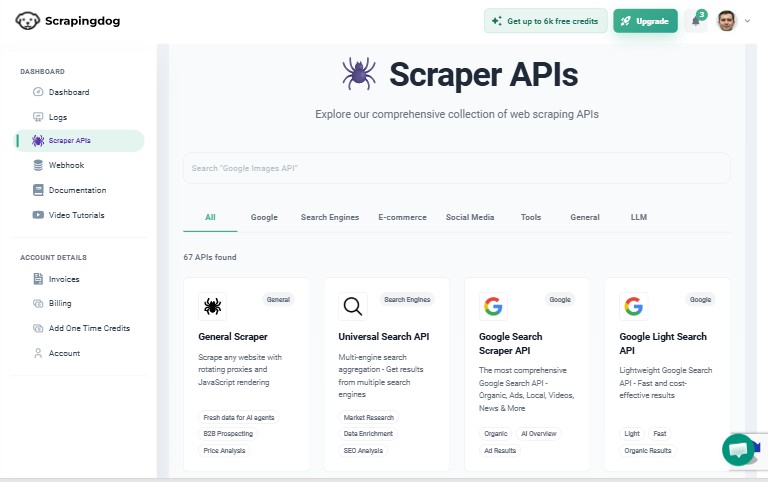This screenshot has height=482, width=768.
Task: Click Fresh data for AI agents tag
Action: (x=239, y=417)
